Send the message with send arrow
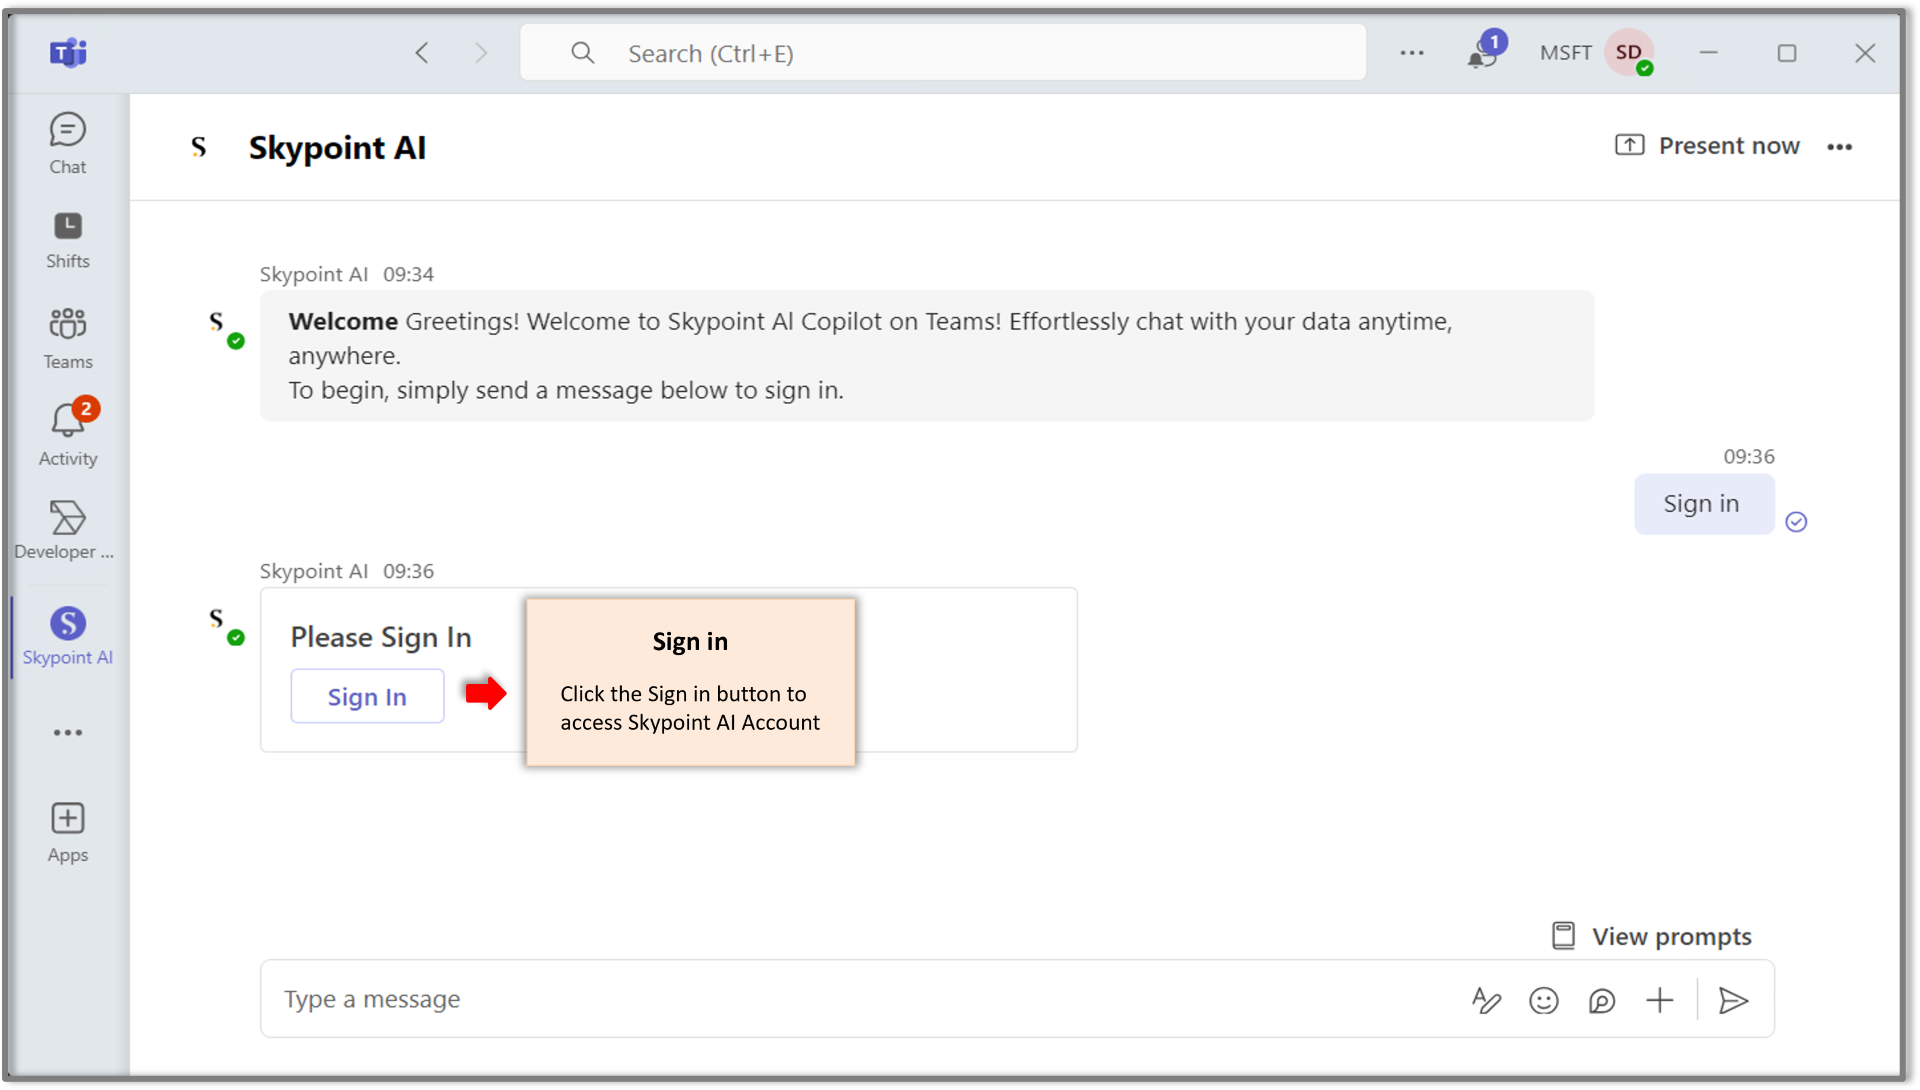Viewport: 1920px width, 1090px height. pyautogui.click(x=1733, y=1000)
